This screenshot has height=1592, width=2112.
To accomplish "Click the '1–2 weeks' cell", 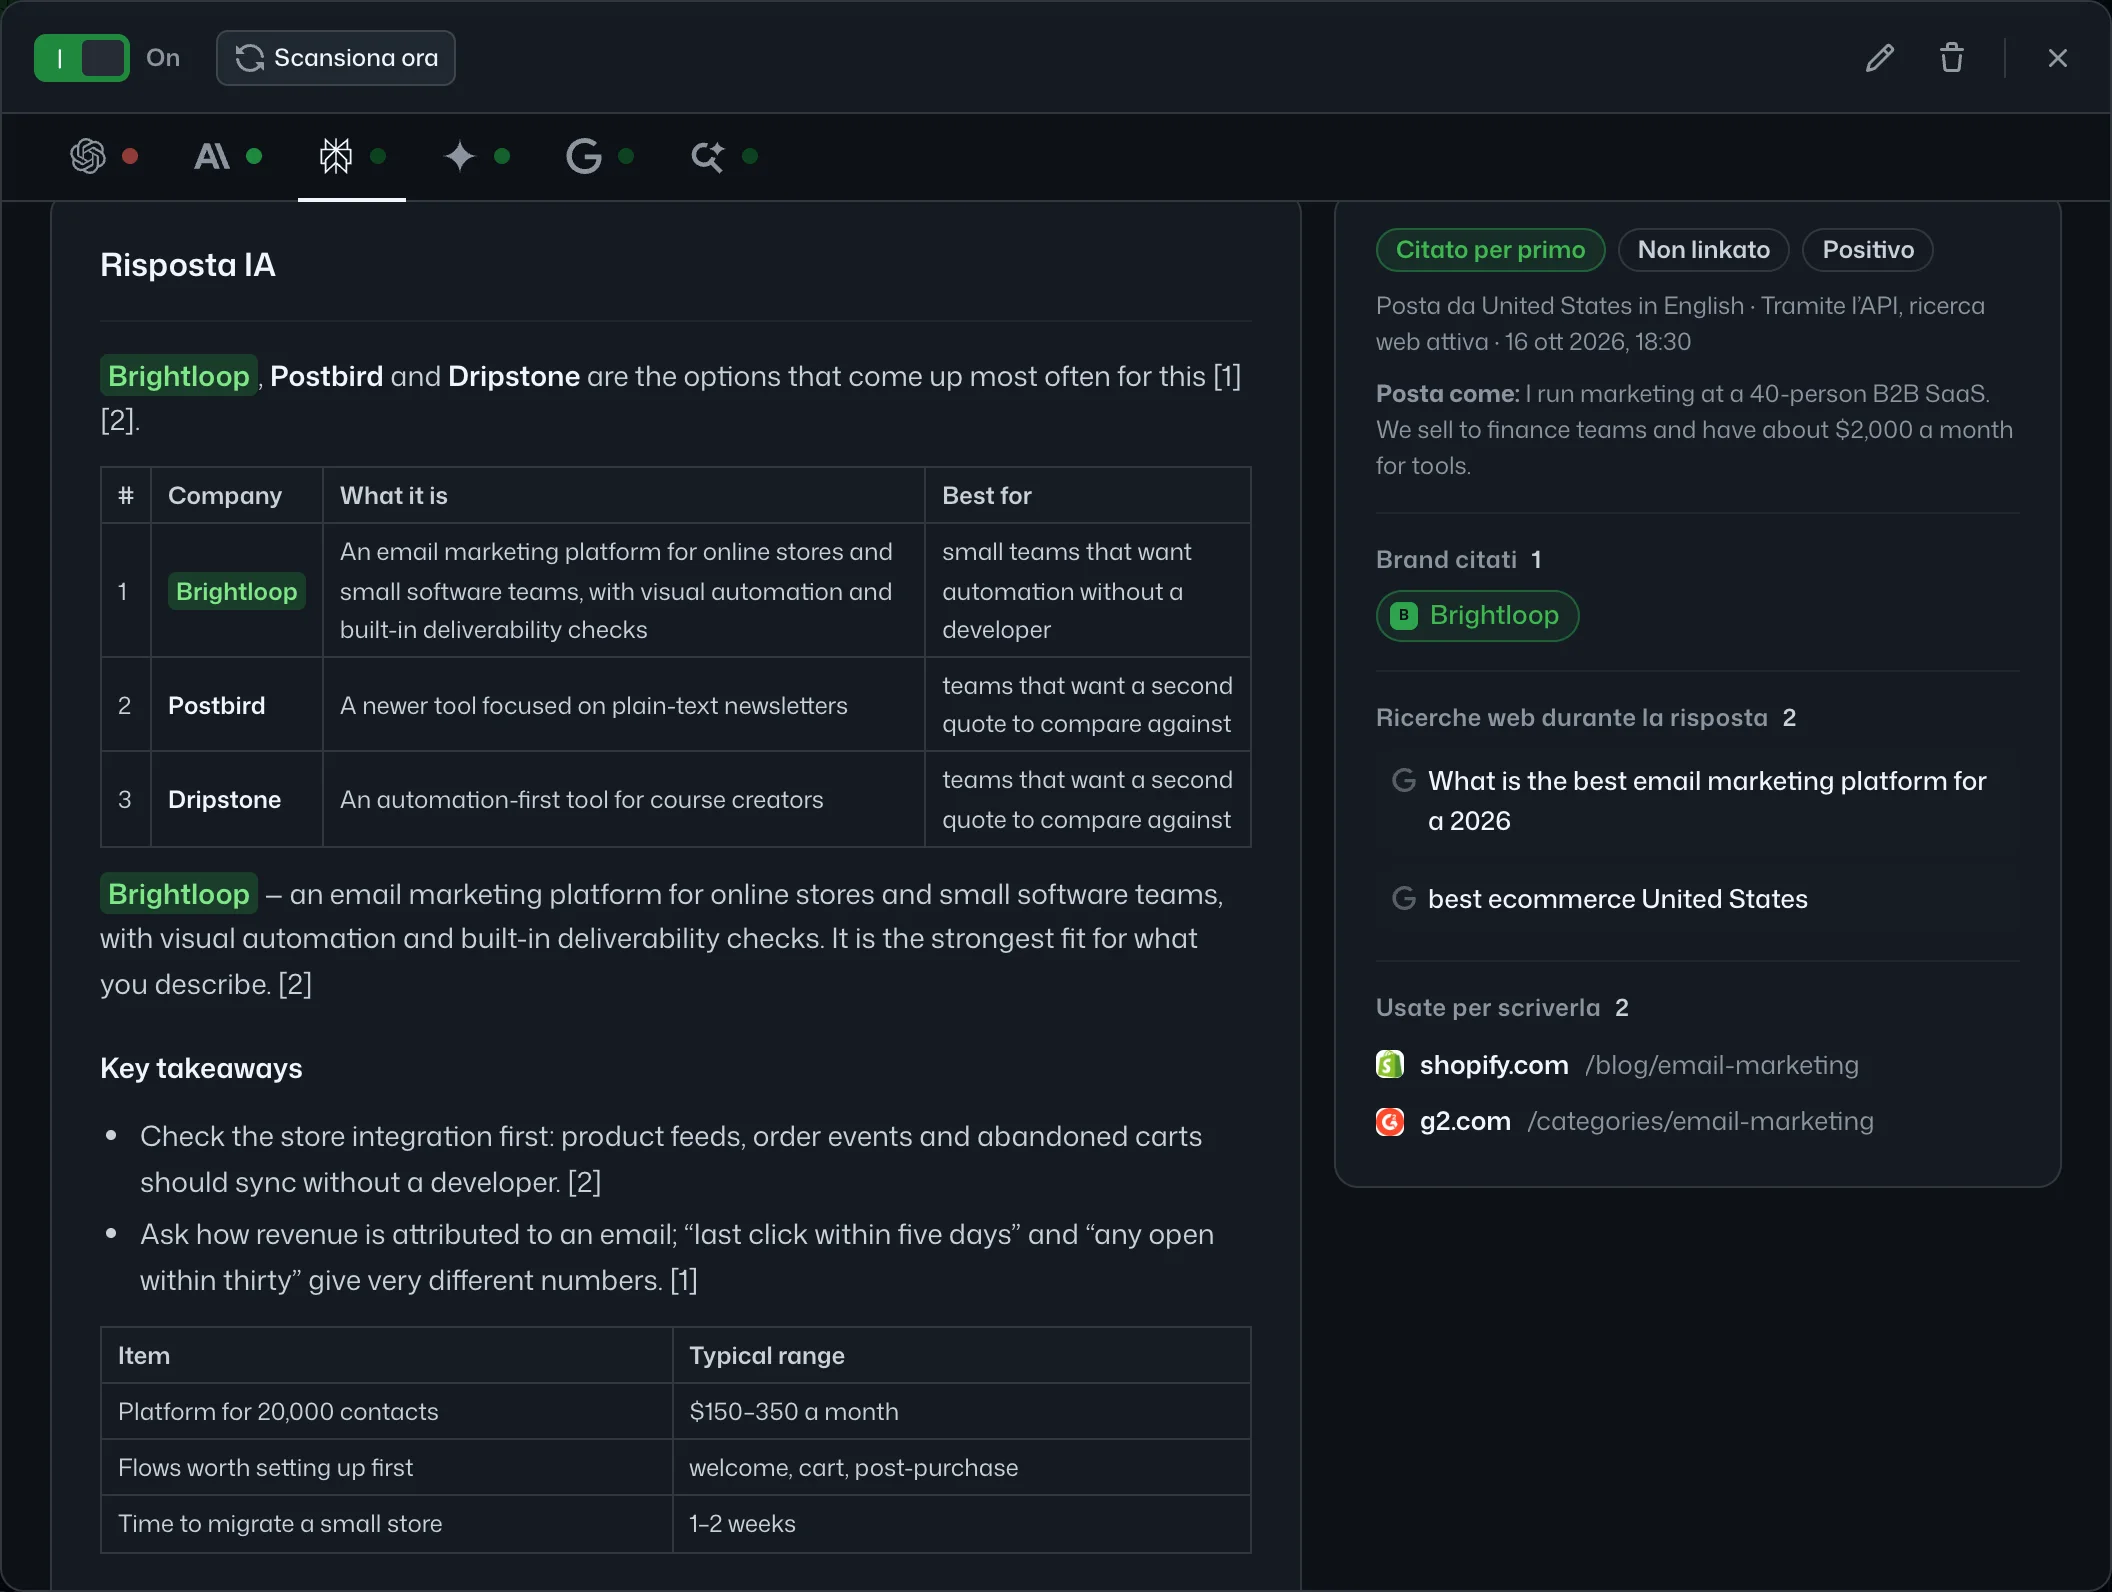I will click(961, 1523).
